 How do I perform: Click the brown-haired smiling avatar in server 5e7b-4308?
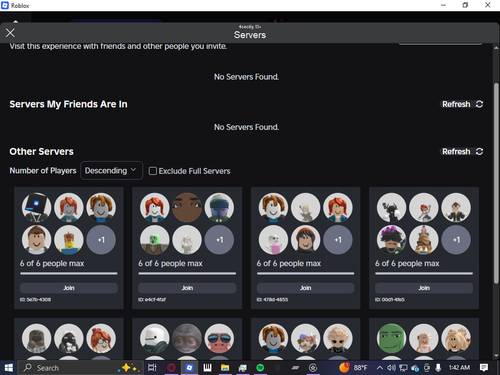tap(36, 240)
